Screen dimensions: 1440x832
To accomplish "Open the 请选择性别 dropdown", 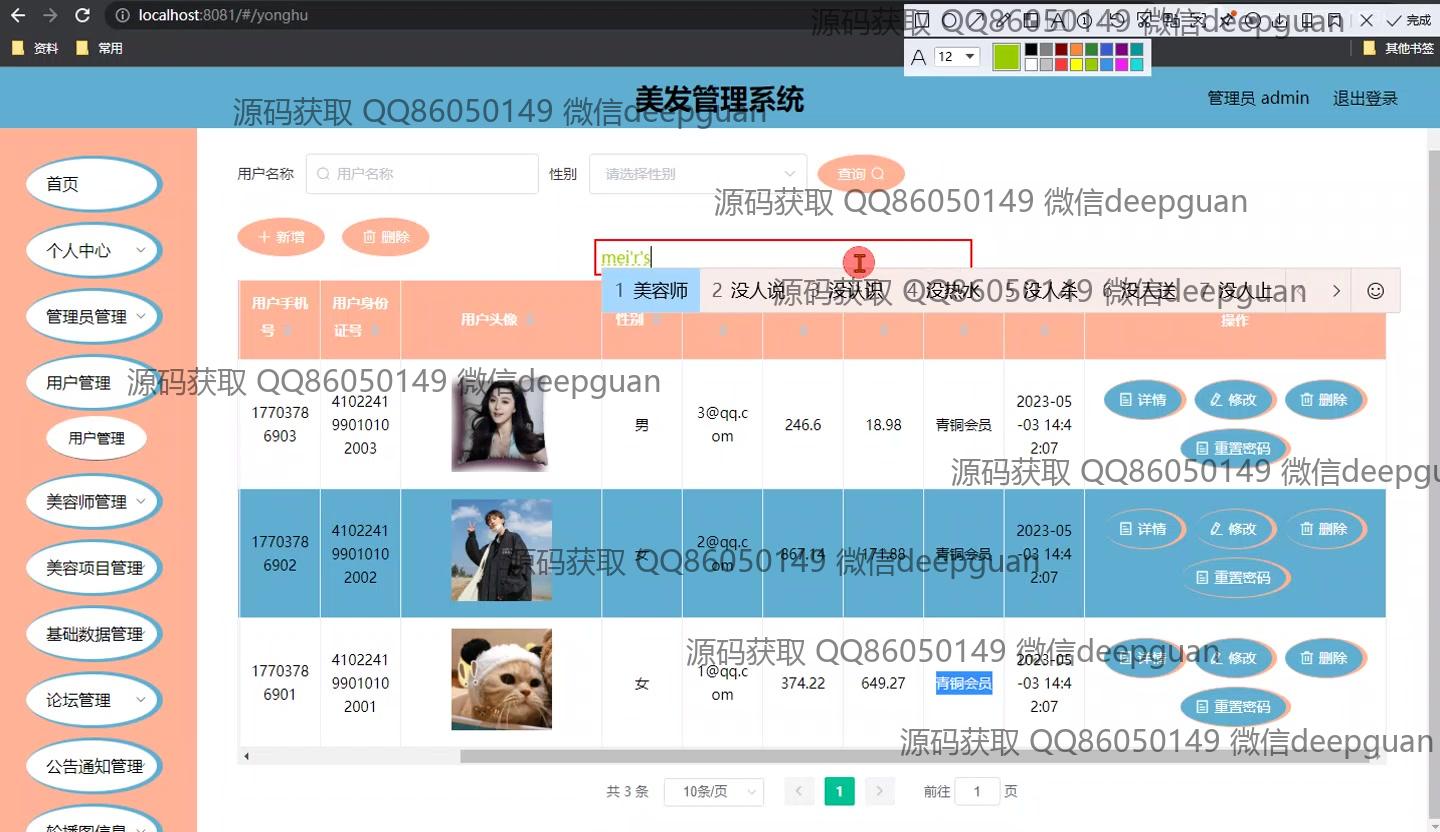I will 698,174.
